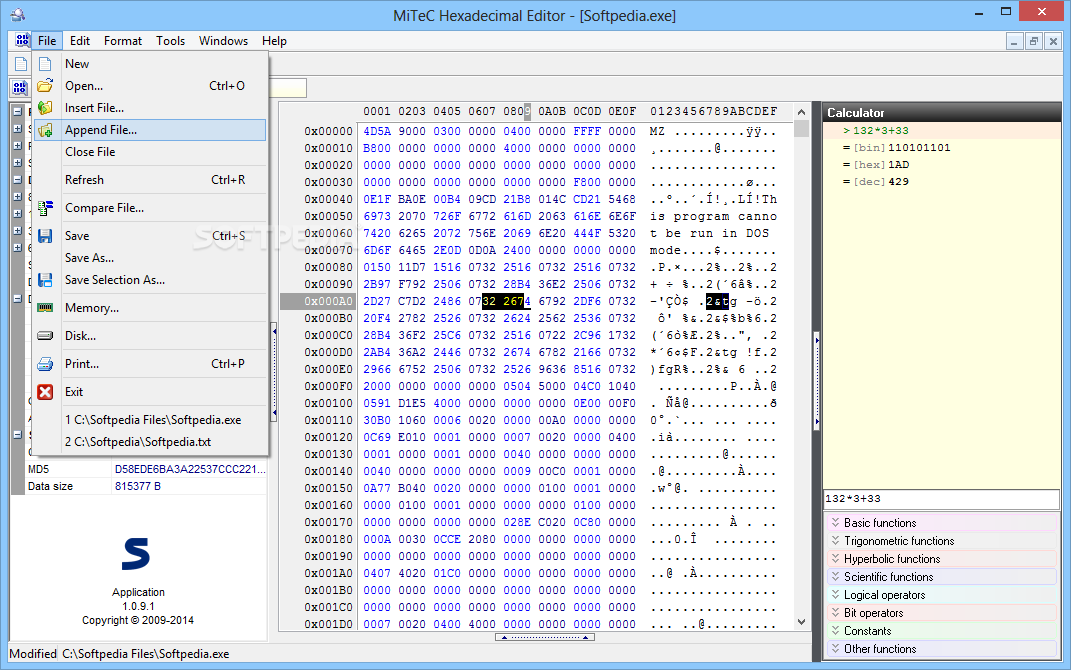1071x670 pixels.
Task: Click the New file icon in File menu
Action: [x=45, y=64]
